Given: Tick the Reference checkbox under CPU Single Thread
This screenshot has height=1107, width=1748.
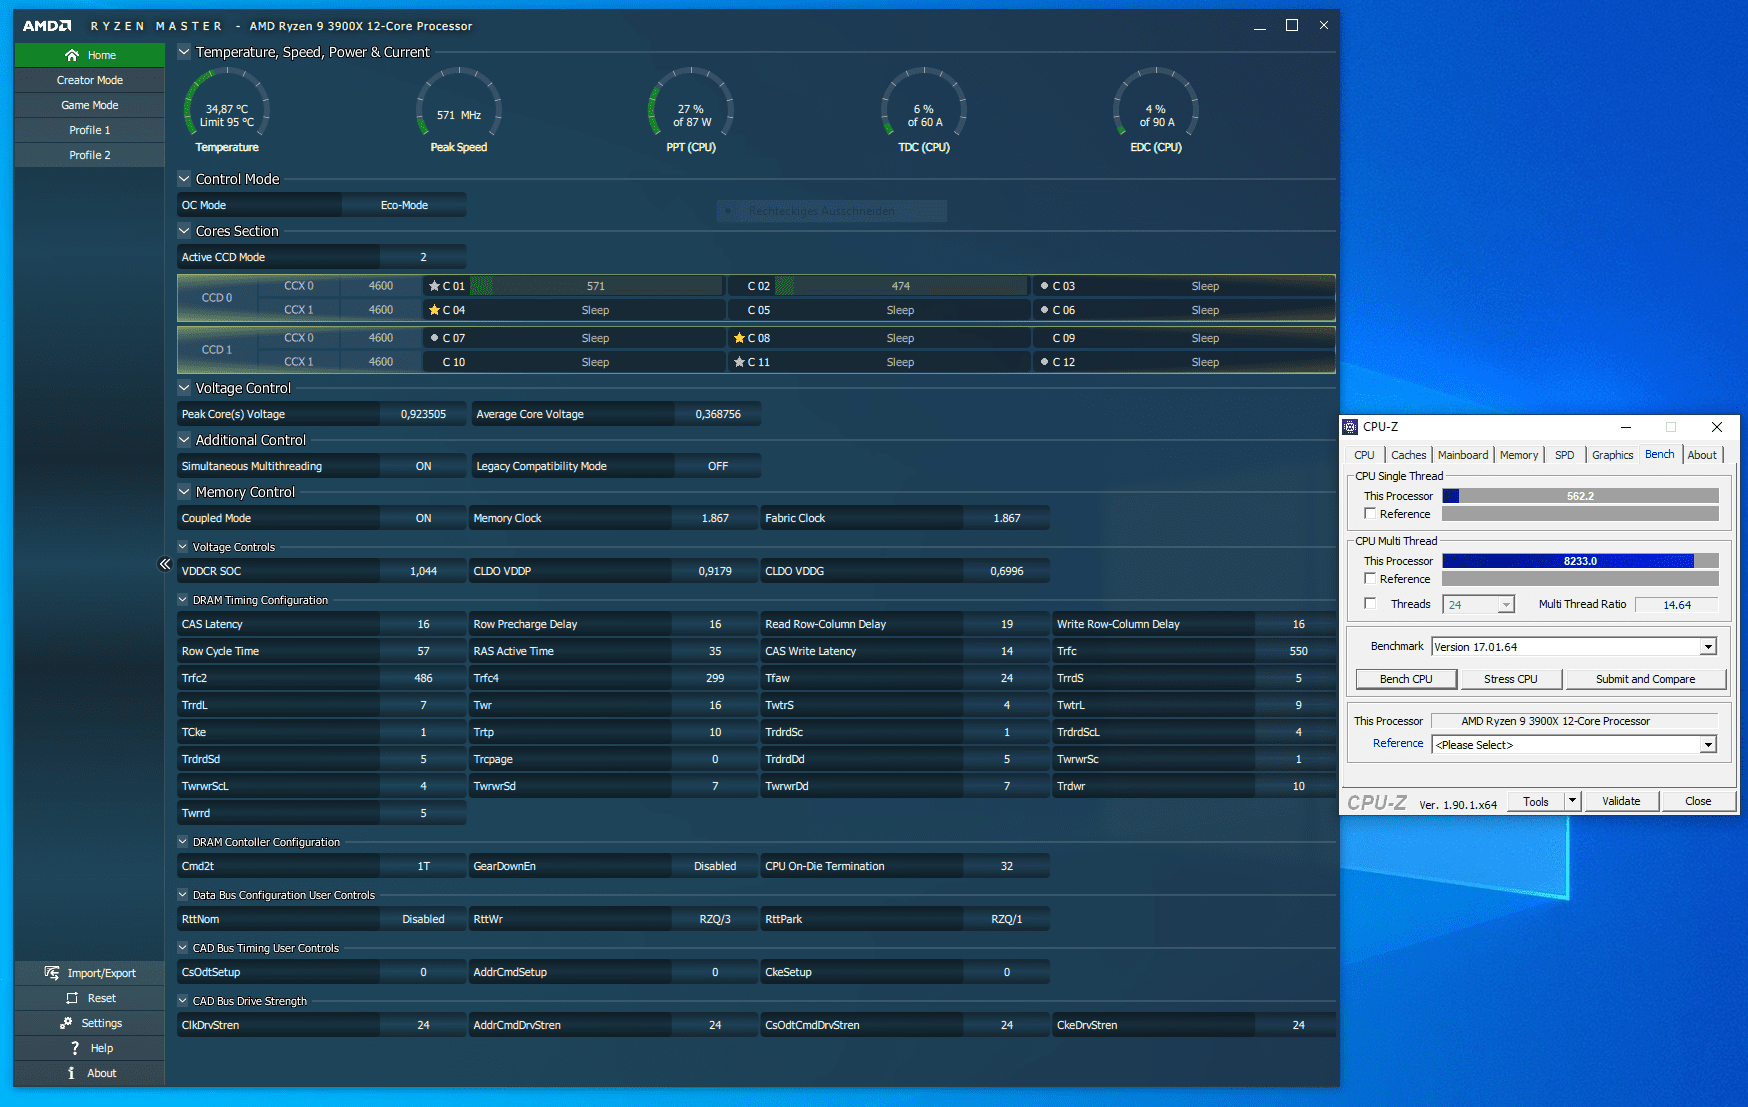Looking at the screenshot, I should pos(1370,514).
